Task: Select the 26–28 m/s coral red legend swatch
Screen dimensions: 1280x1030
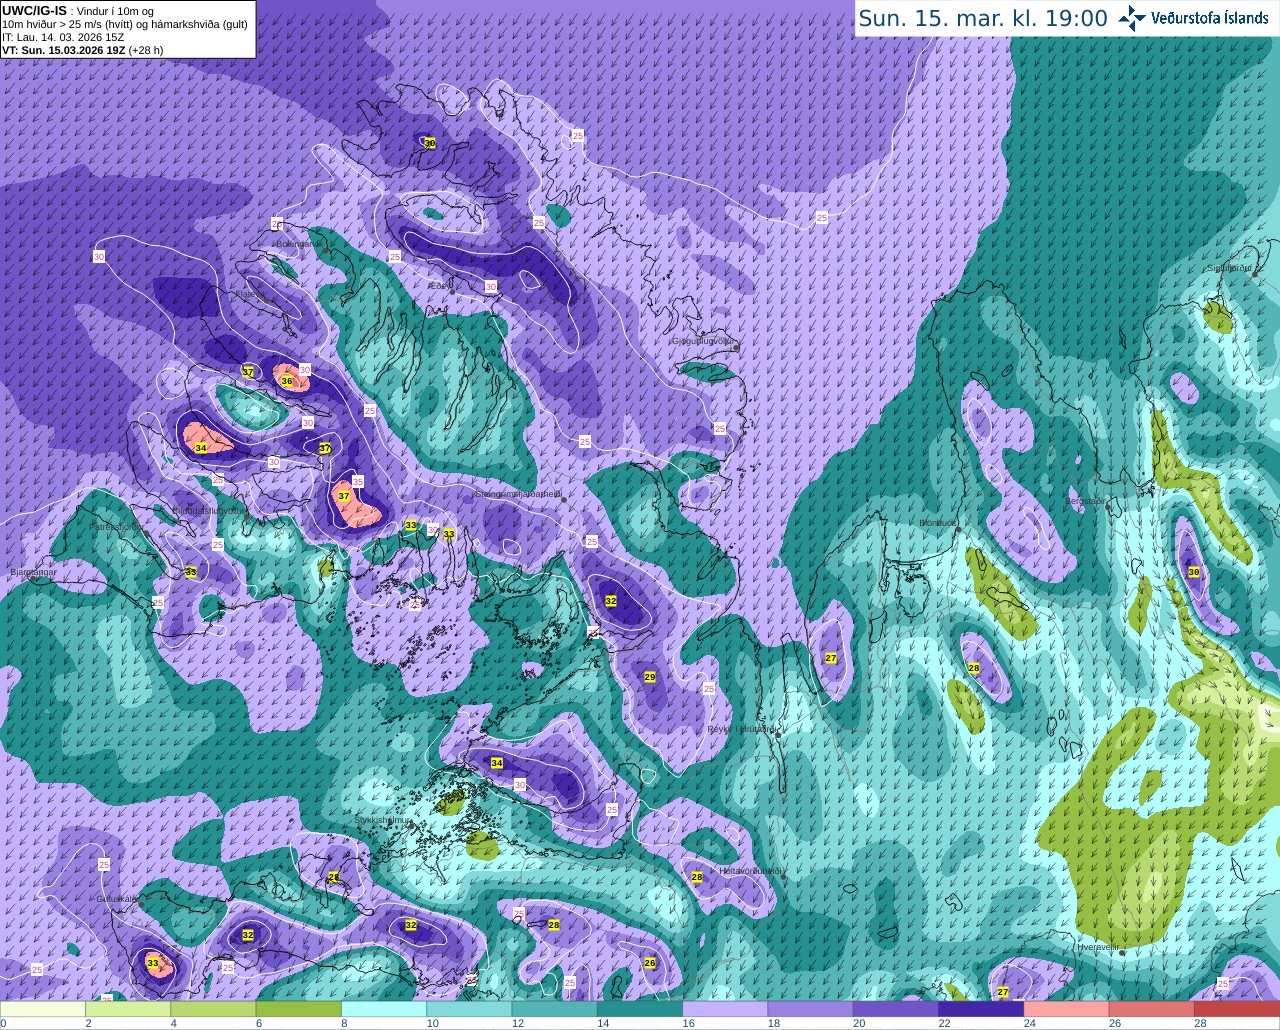Action: 1151,1009
